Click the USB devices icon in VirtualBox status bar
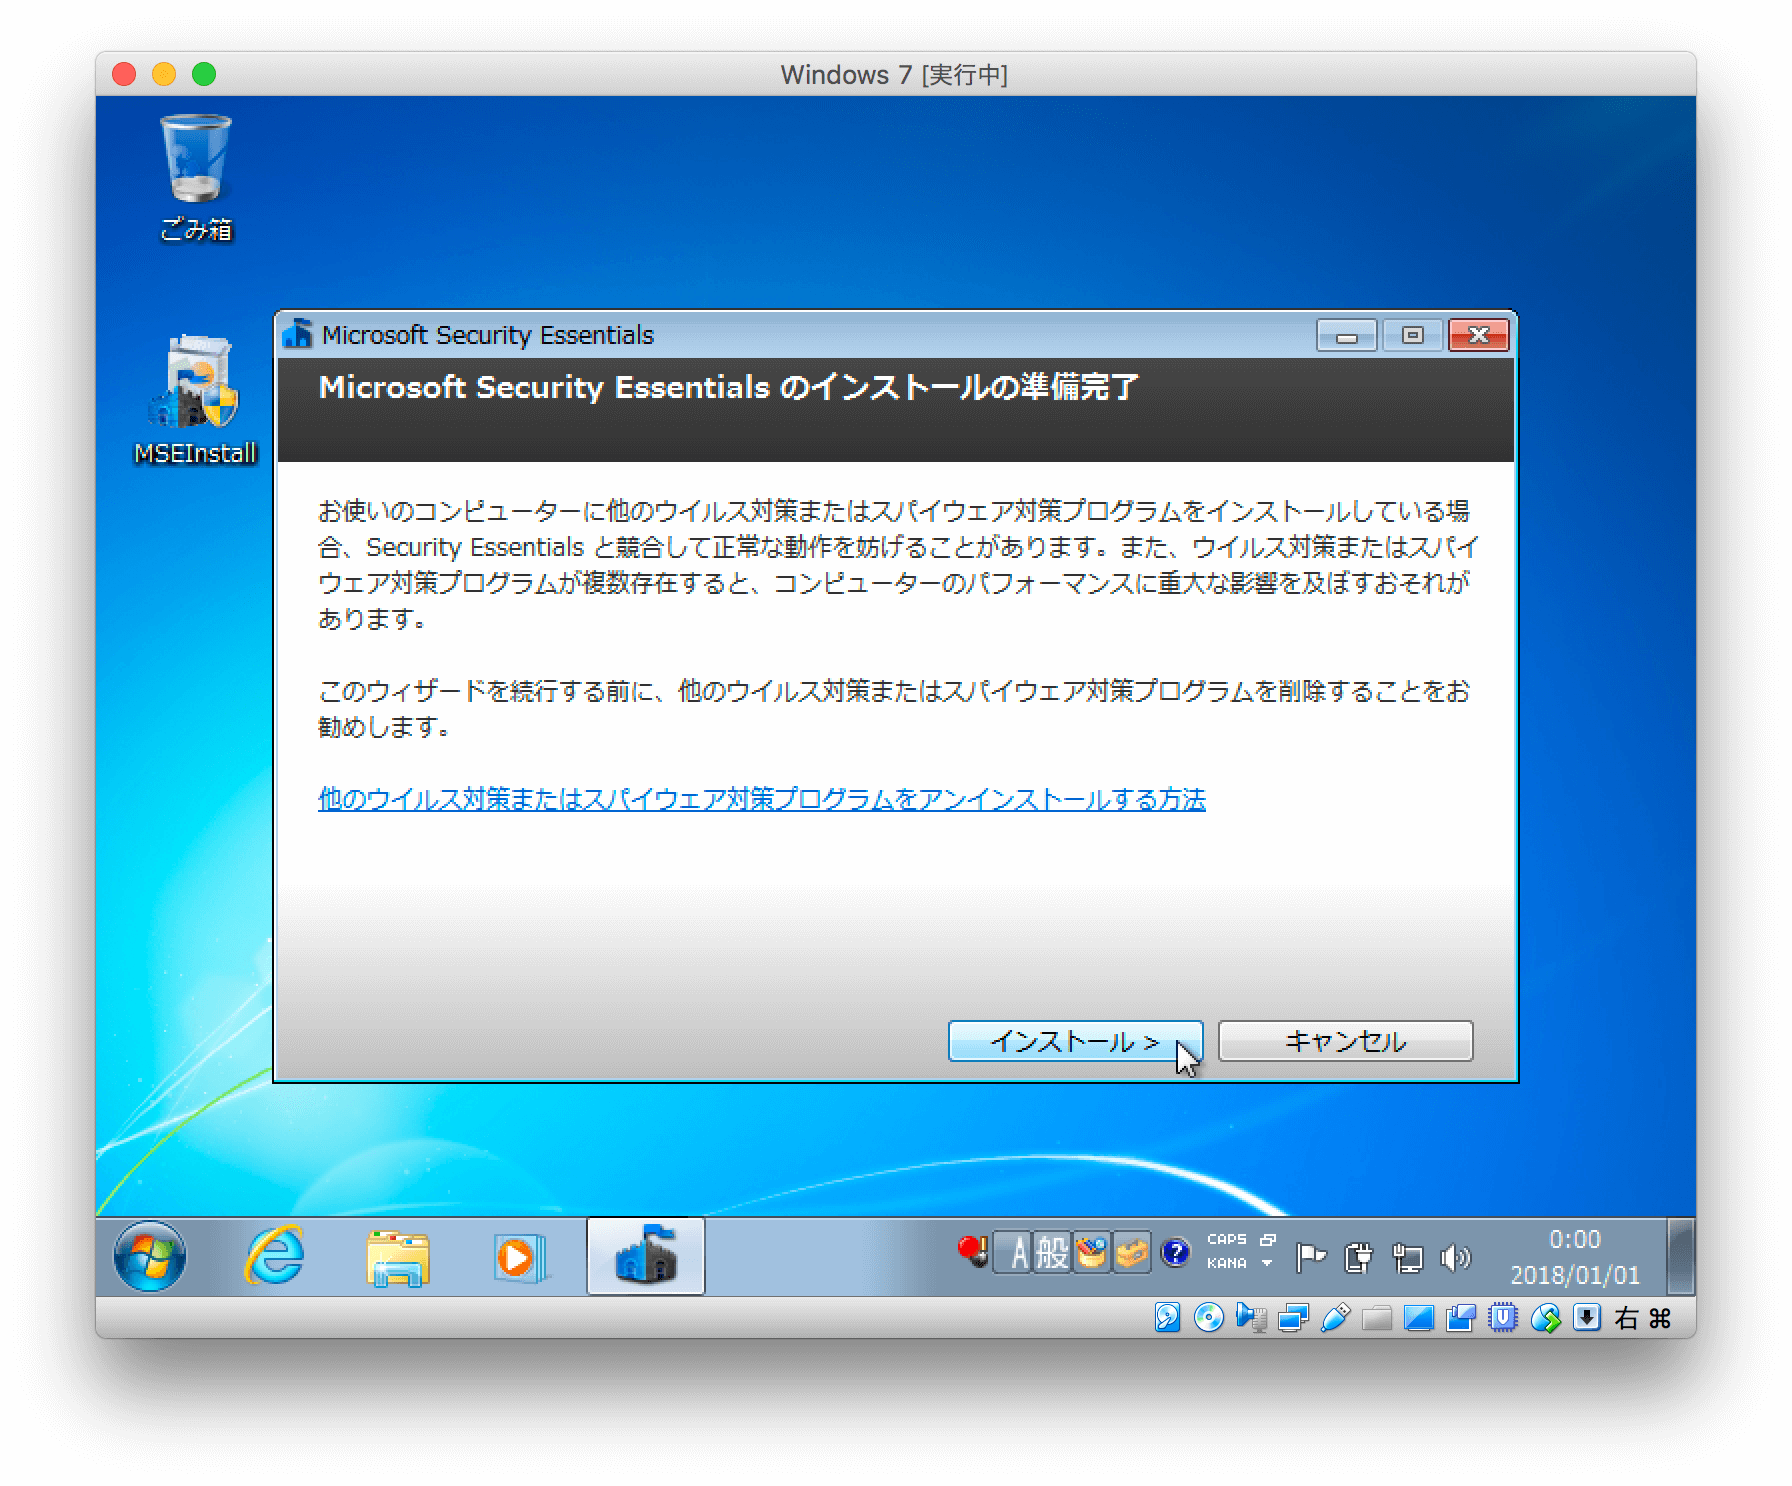This screenshot has width=1792, height=1486. coord(1334,1318)
